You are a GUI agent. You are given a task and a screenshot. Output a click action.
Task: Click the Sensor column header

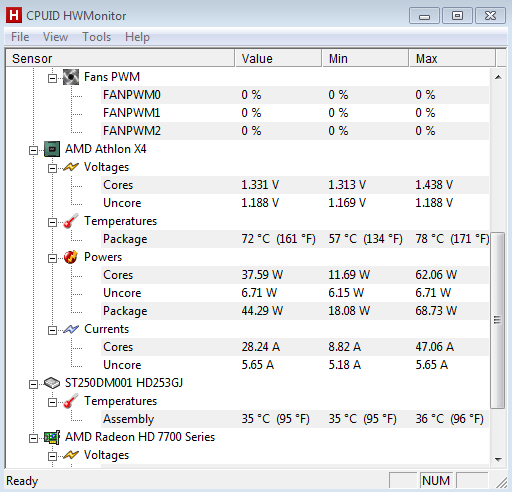coord(120,59)
